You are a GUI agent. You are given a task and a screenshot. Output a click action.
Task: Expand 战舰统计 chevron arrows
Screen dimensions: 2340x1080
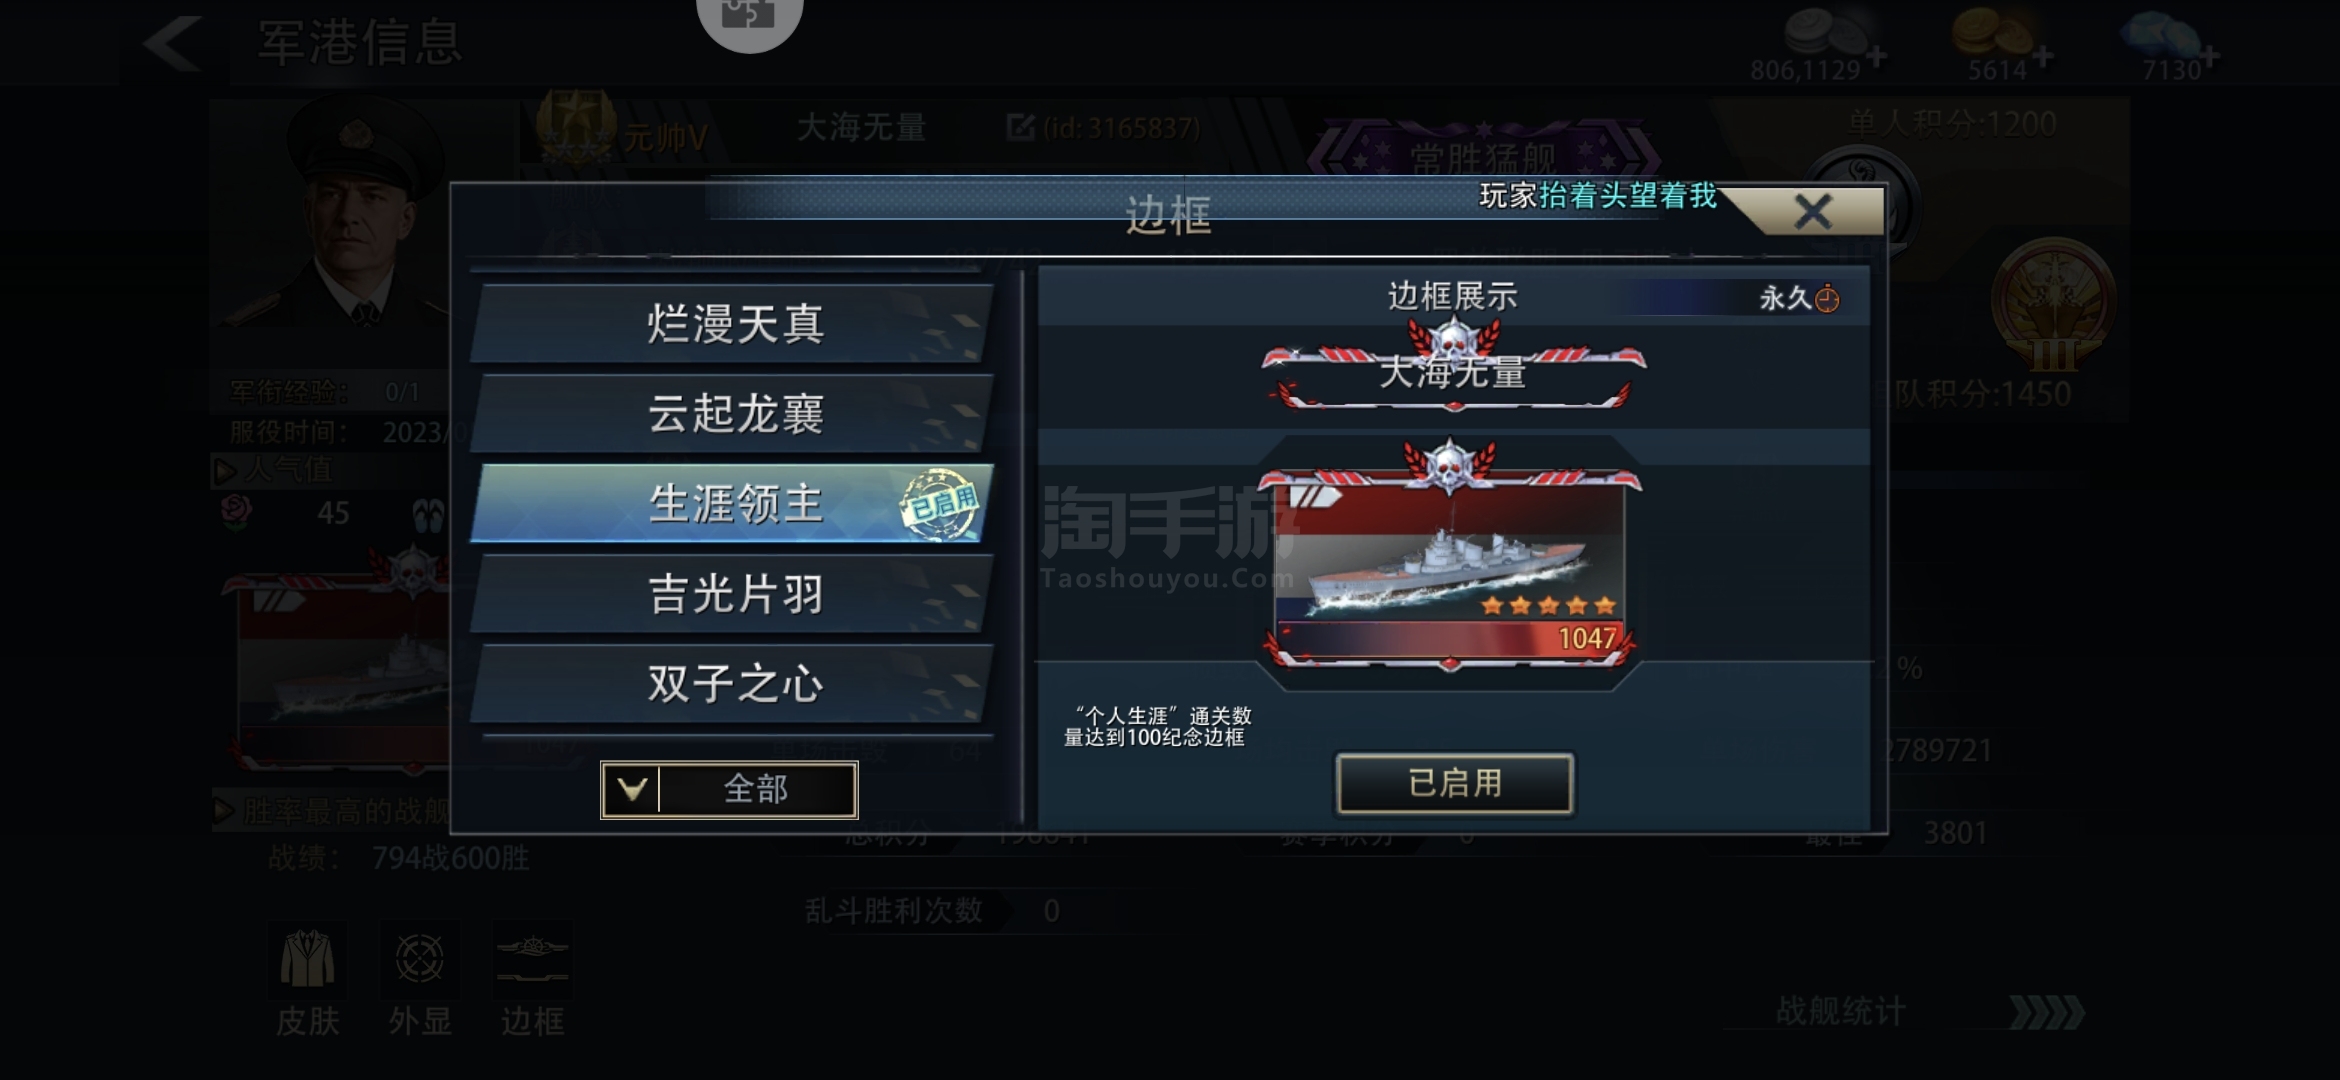coord(2047,1012)
